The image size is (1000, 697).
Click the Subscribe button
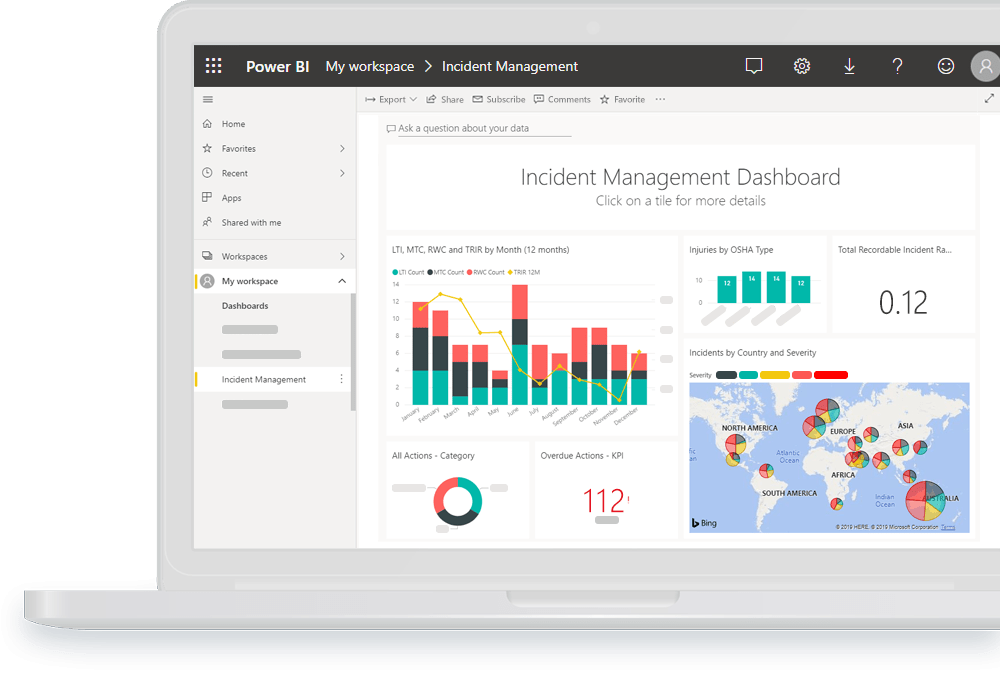coord(499,99)
